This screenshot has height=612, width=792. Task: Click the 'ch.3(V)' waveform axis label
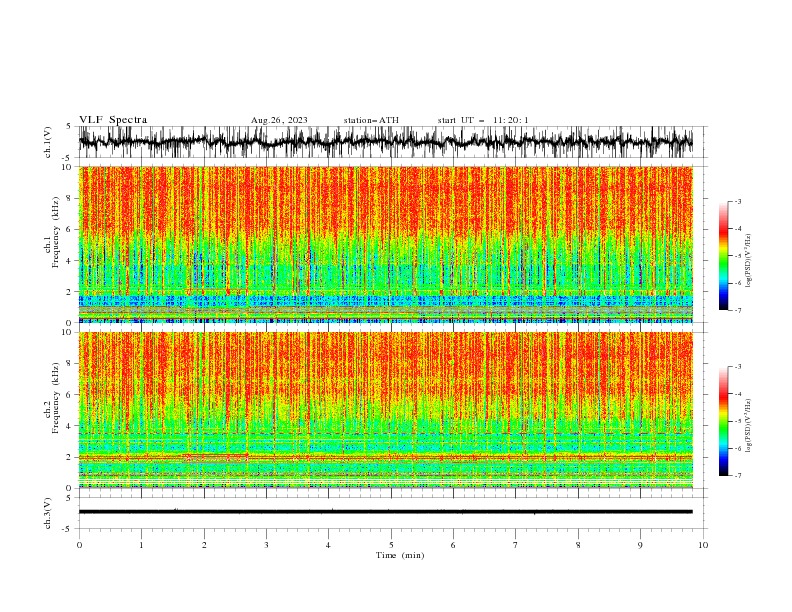(48, 513)
